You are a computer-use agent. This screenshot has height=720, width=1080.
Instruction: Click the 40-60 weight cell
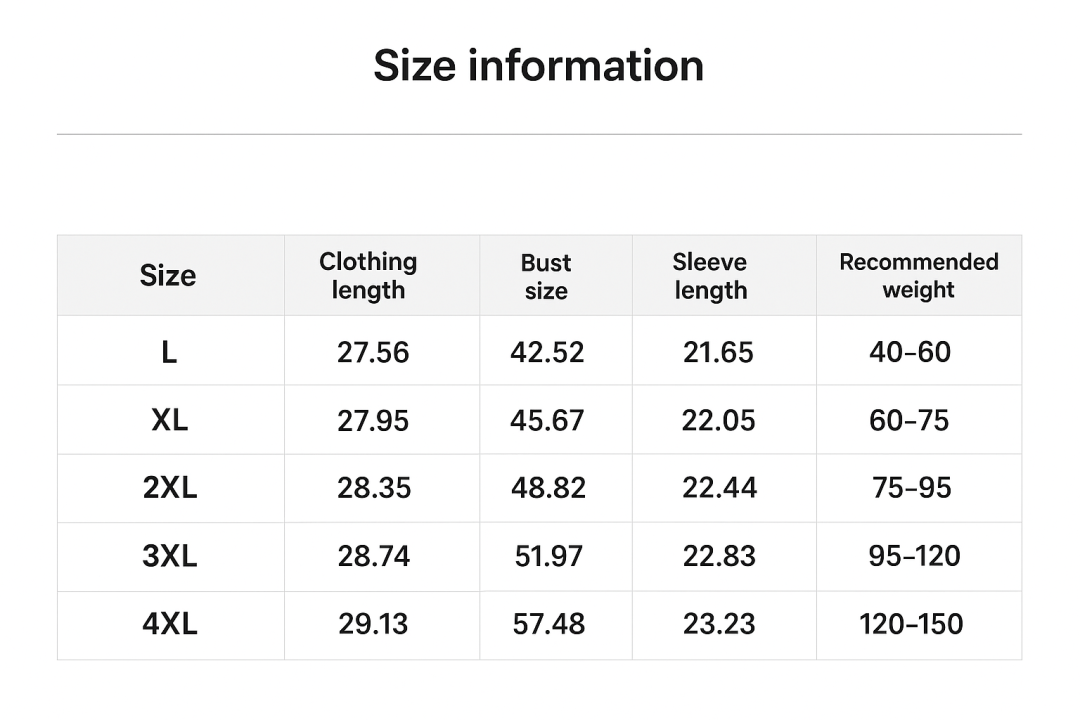pyautogui.click(x=910, y=352)
